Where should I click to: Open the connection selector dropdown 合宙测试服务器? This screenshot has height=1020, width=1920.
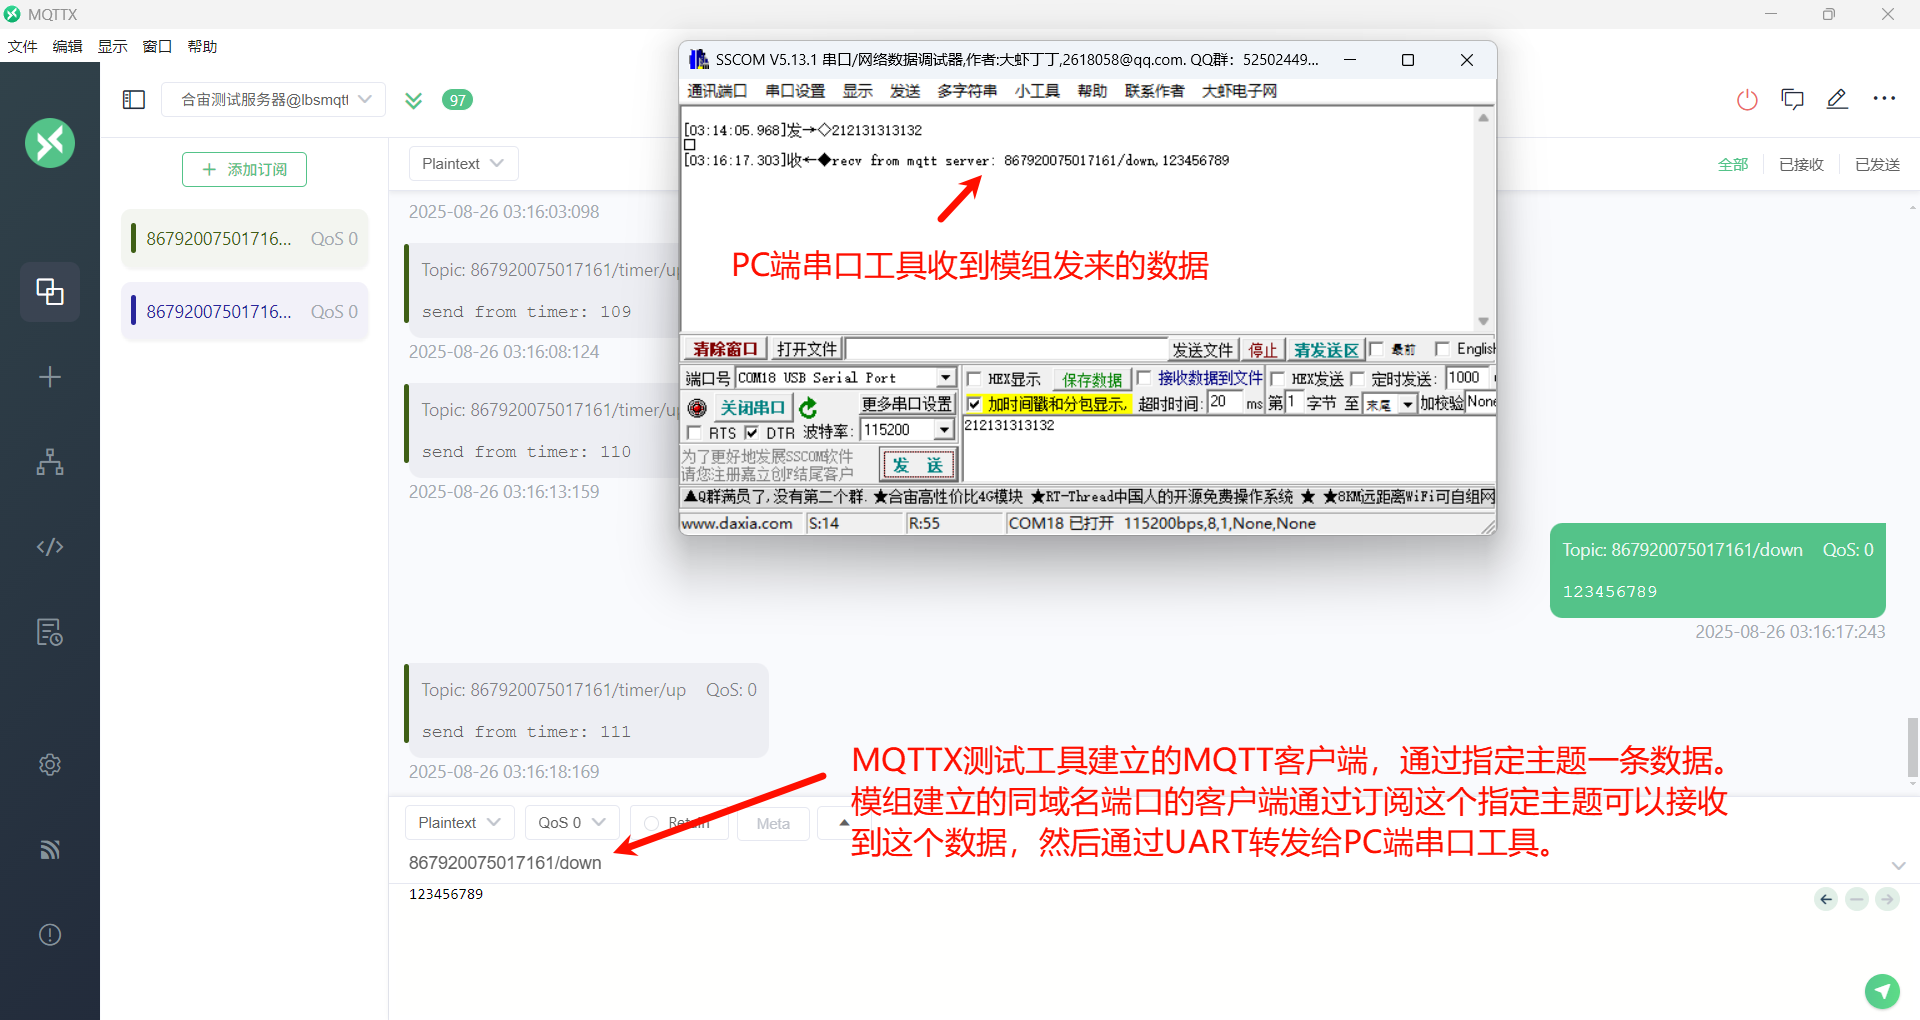(273, 100)
